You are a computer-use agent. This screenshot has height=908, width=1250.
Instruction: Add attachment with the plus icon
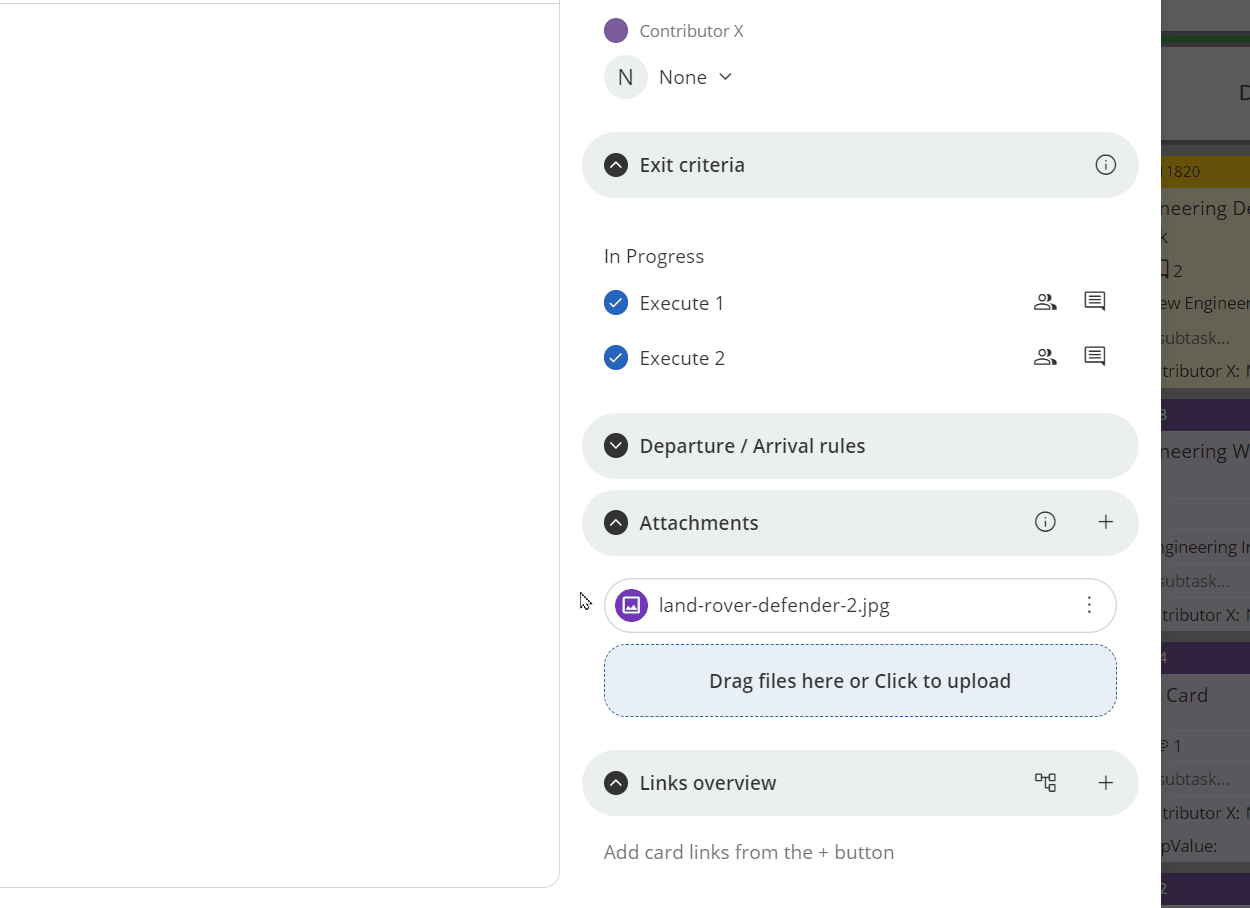pyautogui.click(x=1105, y=522)
